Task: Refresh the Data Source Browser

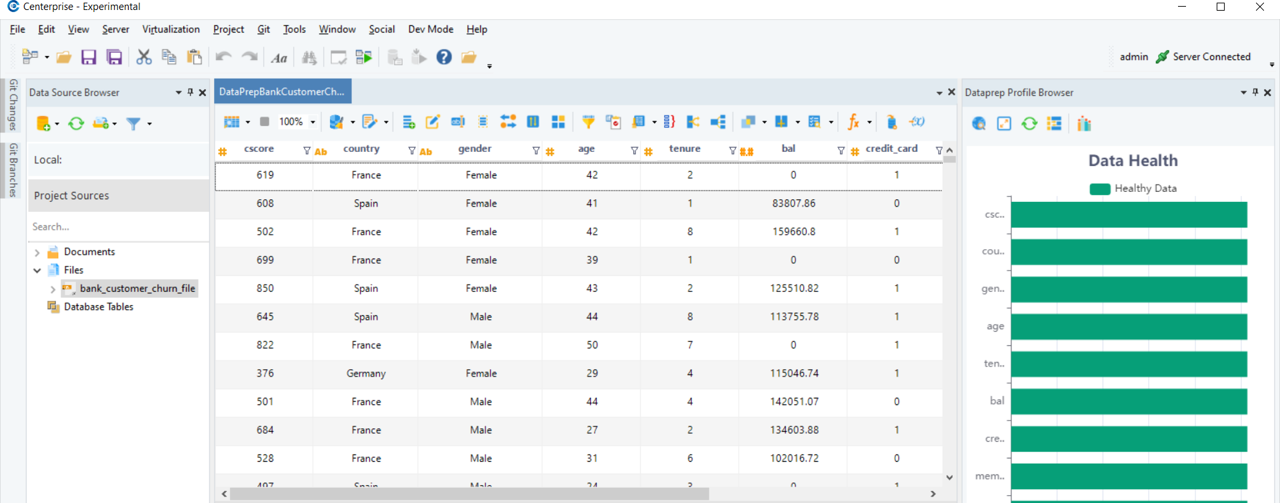Action: (75, 124)
